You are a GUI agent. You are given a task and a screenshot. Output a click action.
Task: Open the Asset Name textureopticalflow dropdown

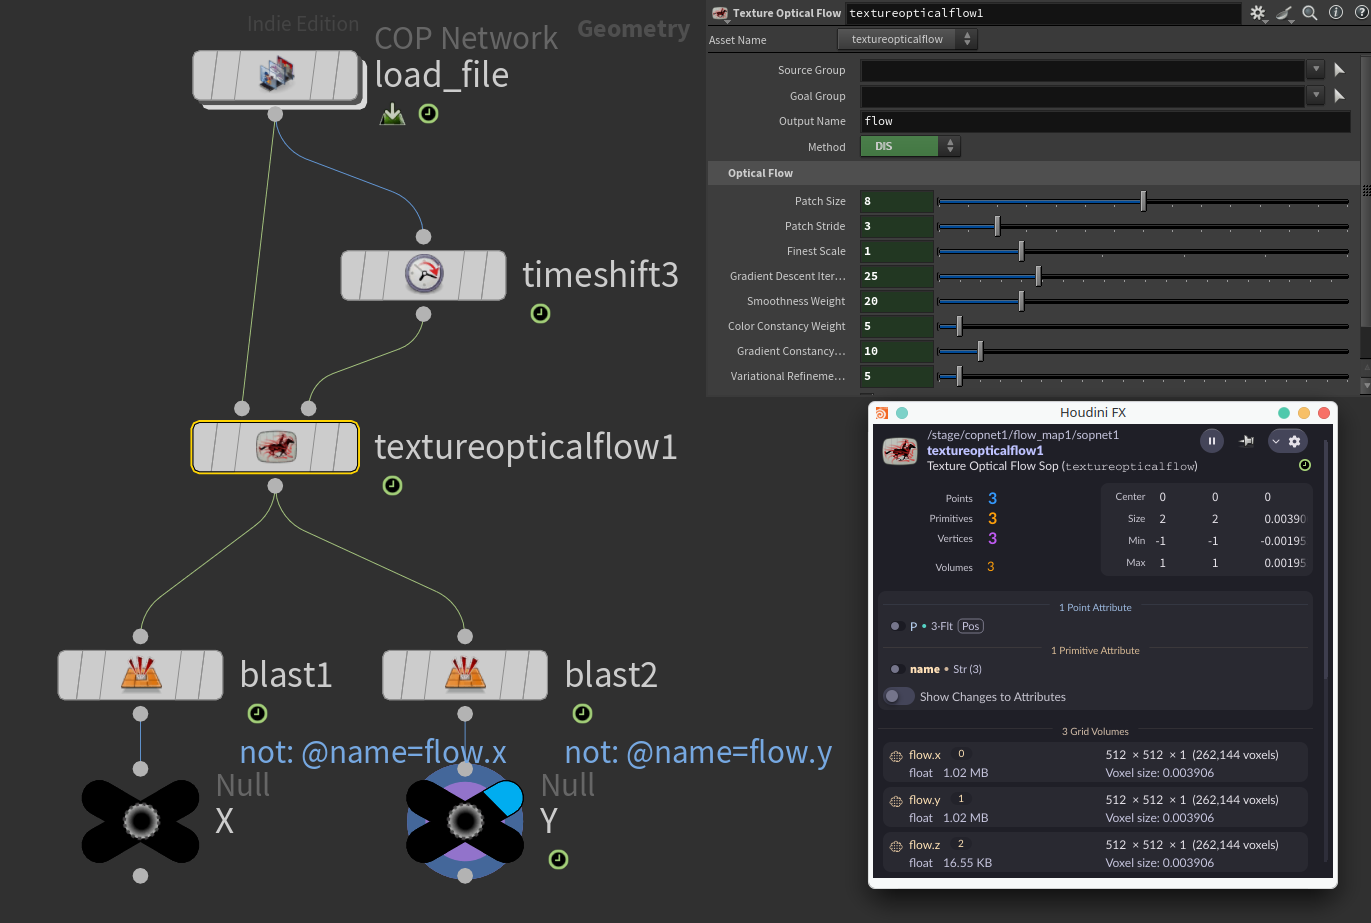(907, 39)
